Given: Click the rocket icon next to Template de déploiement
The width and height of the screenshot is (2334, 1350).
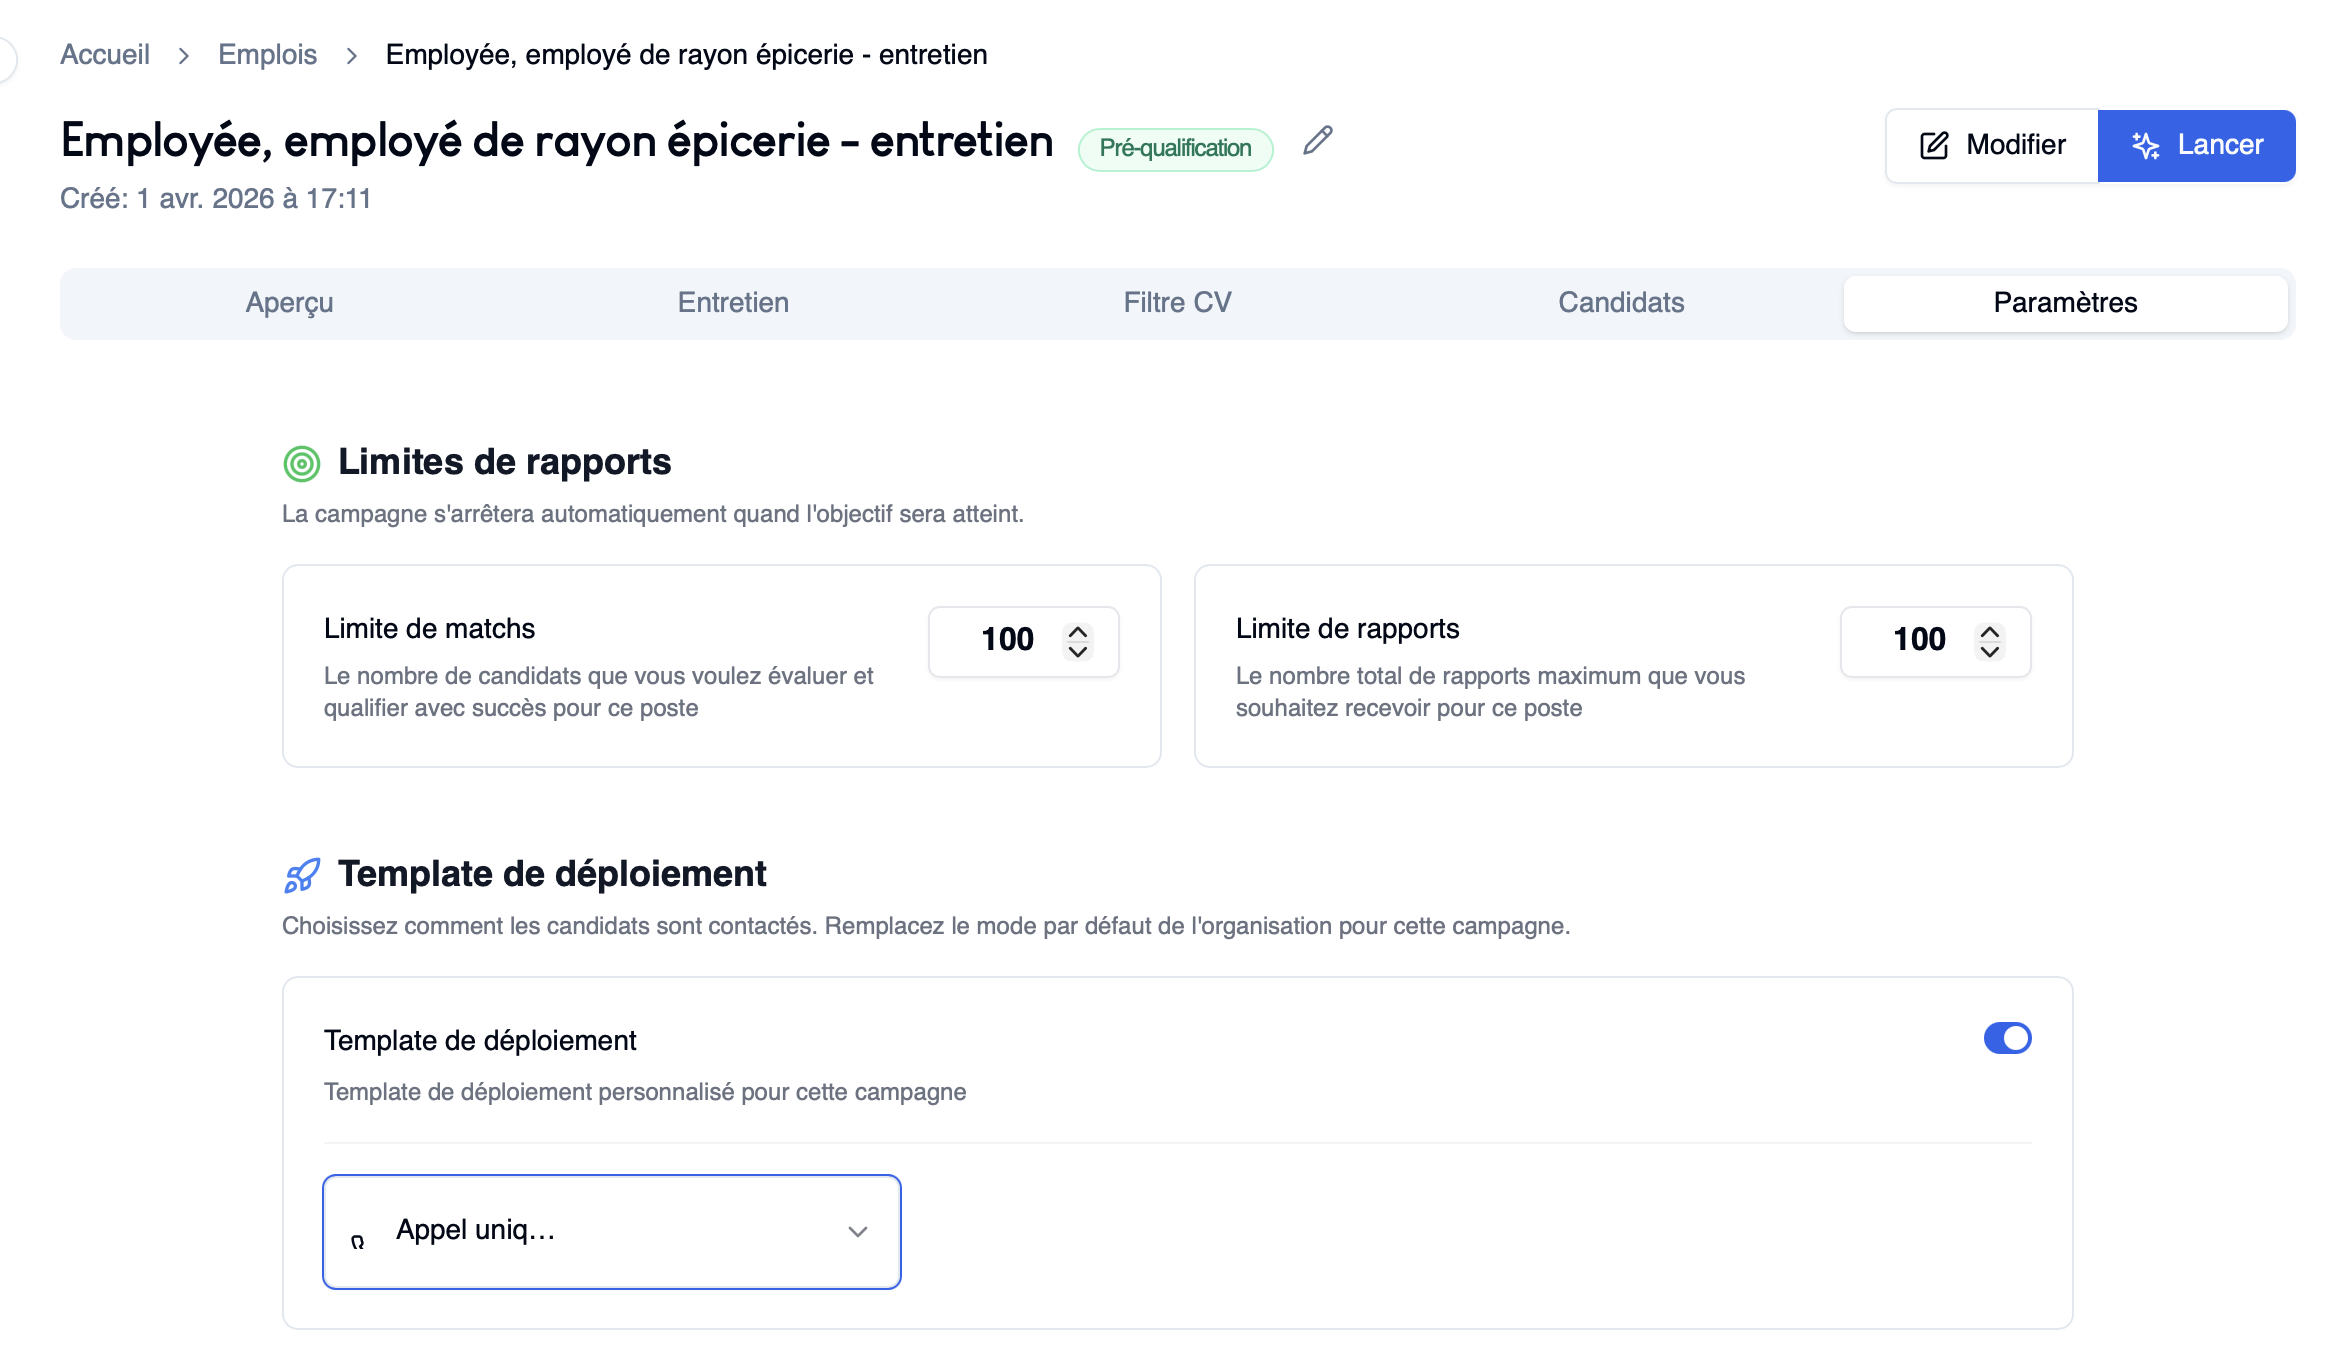Looking at the screenshot, I should pyautogui.click(x=301, y=873).
